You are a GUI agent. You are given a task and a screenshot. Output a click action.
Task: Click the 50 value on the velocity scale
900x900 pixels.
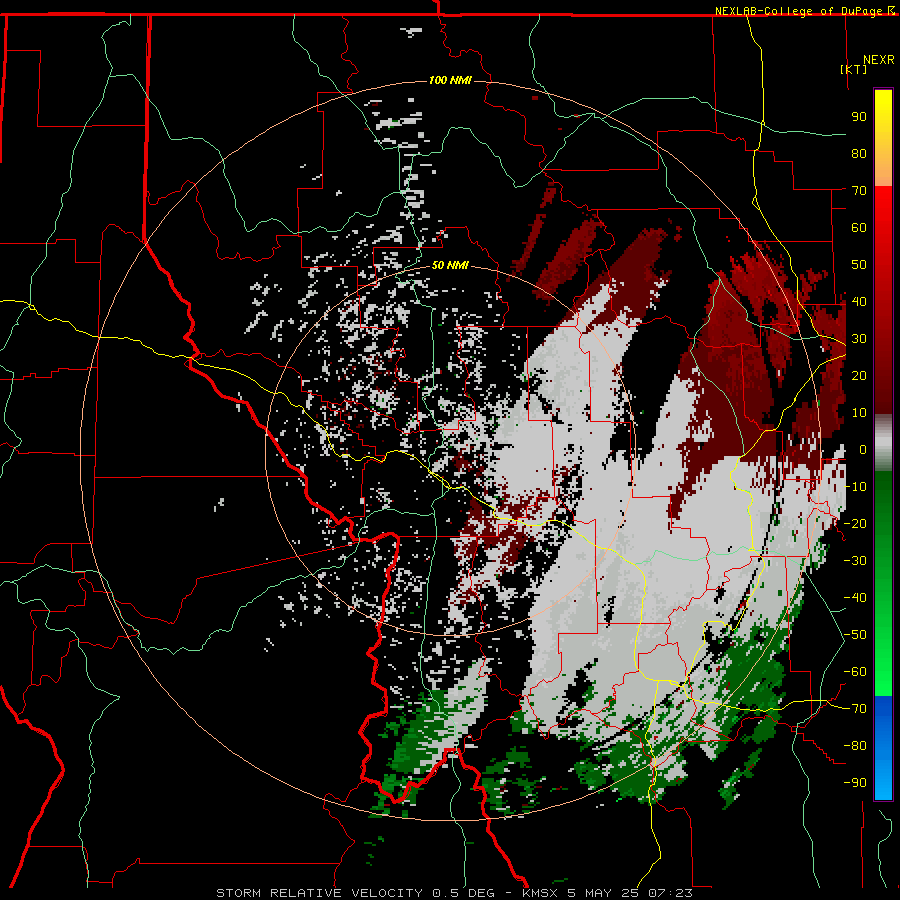click(859, 265)
